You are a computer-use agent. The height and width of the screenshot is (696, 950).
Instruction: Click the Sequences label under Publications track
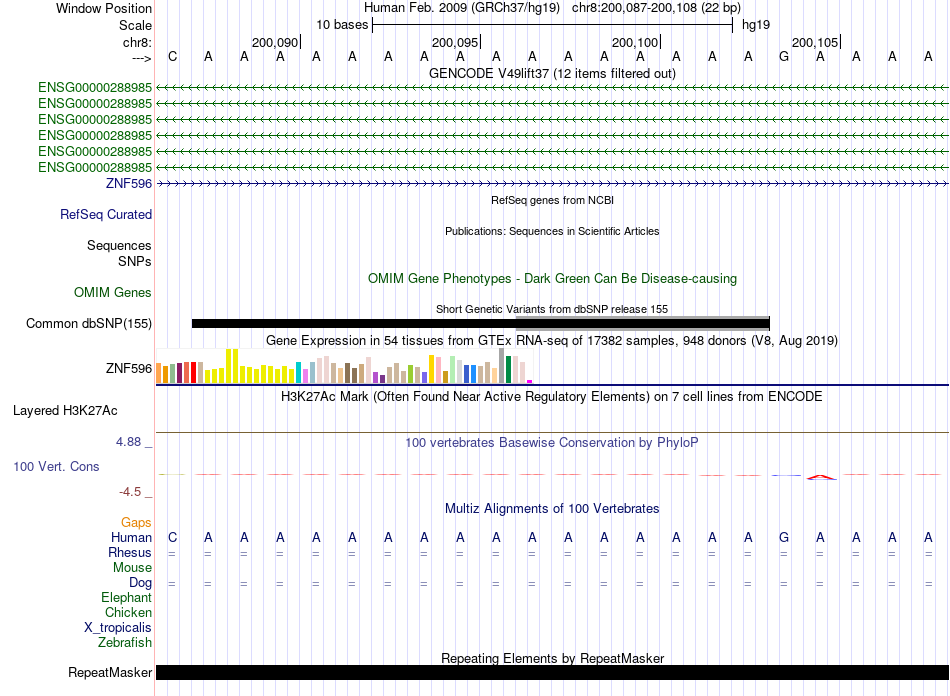pyautogui.click(x=119, y=245)
